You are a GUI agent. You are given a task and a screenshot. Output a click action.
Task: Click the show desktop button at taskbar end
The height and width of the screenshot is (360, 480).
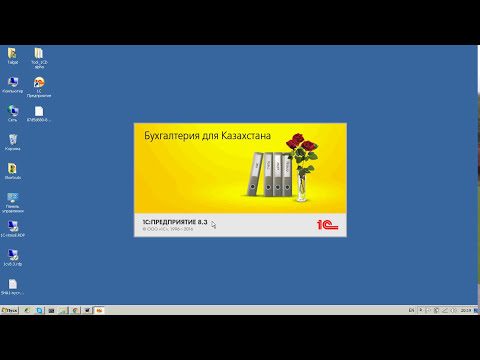(476, 310)
